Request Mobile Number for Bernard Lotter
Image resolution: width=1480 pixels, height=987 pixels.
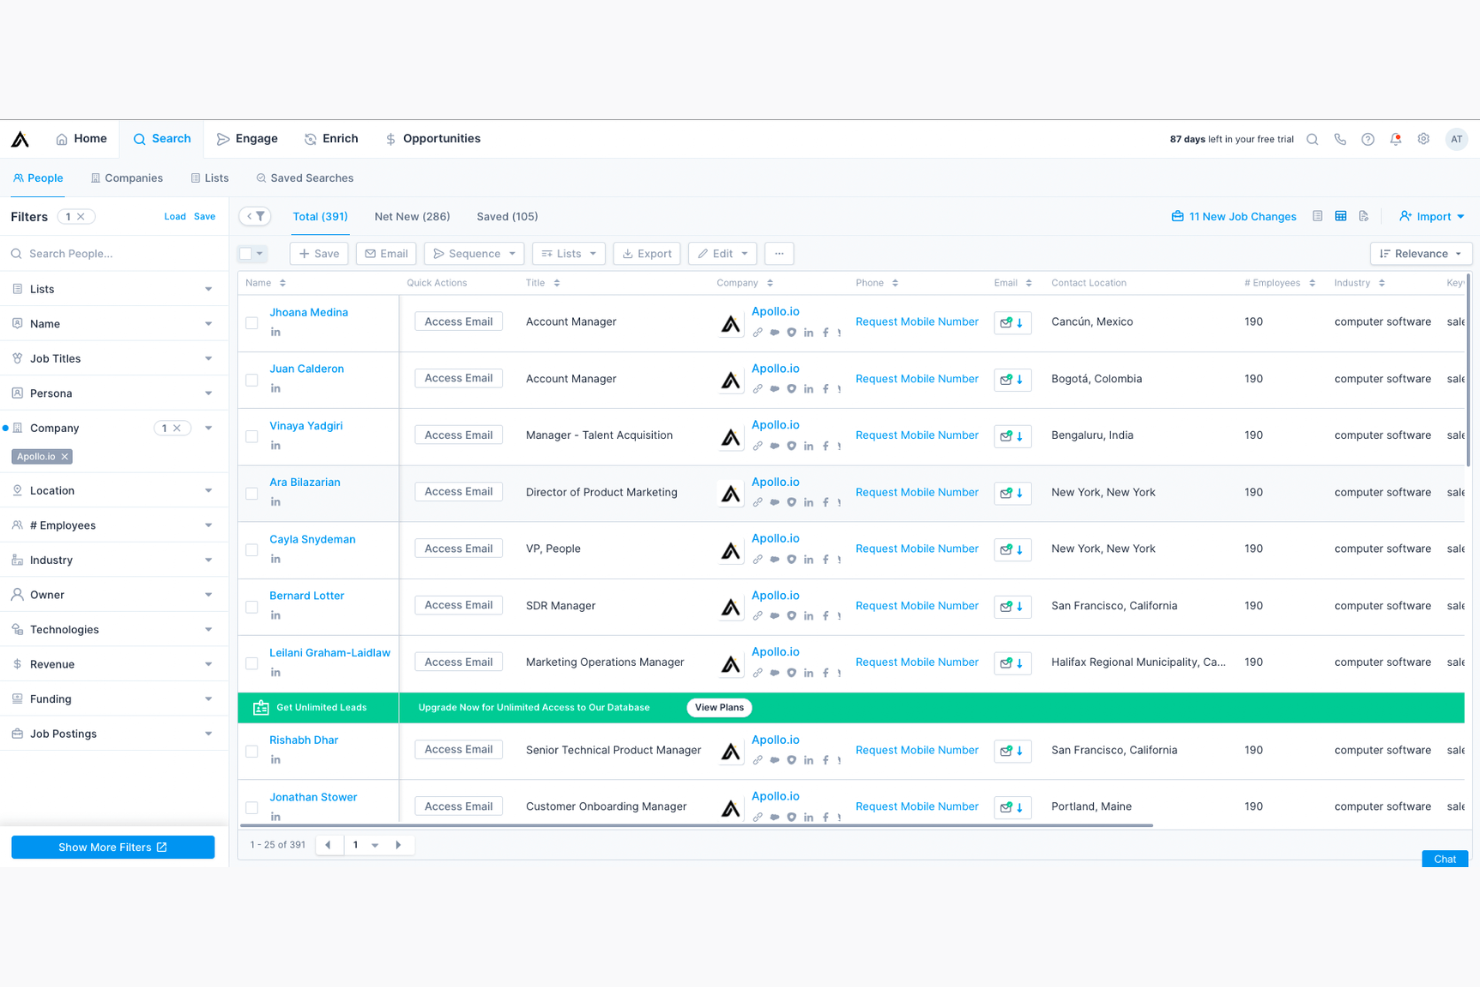click(917, 606)
